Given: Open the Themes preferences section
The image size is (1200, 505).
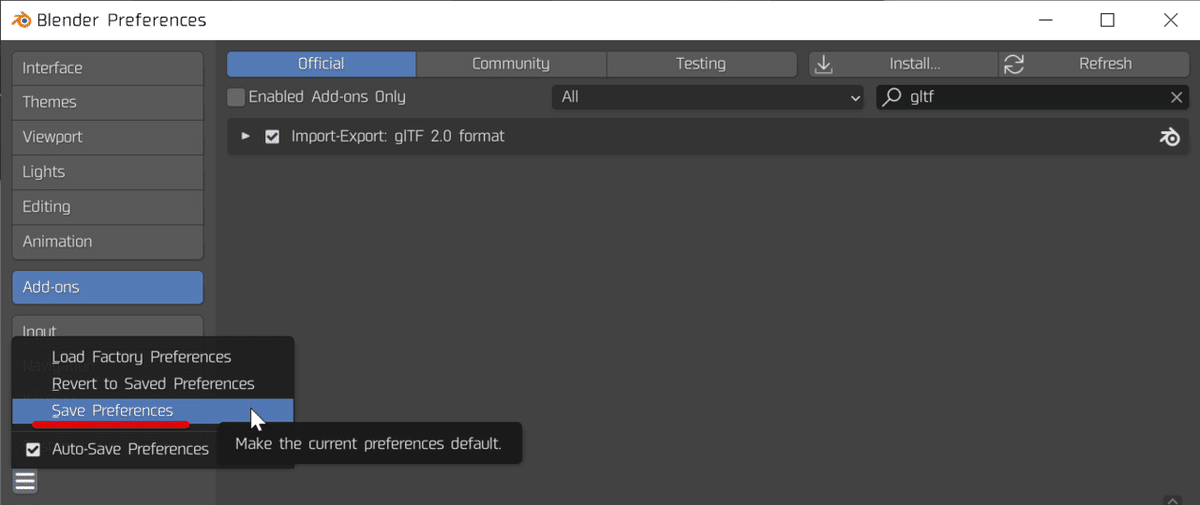Looking at the screenshot, I should click(108, 102).
